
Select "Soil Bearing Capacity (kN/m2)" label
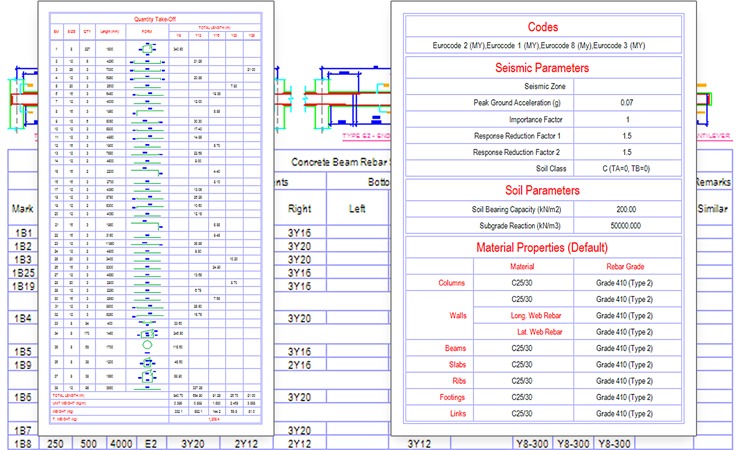(516, 209)
